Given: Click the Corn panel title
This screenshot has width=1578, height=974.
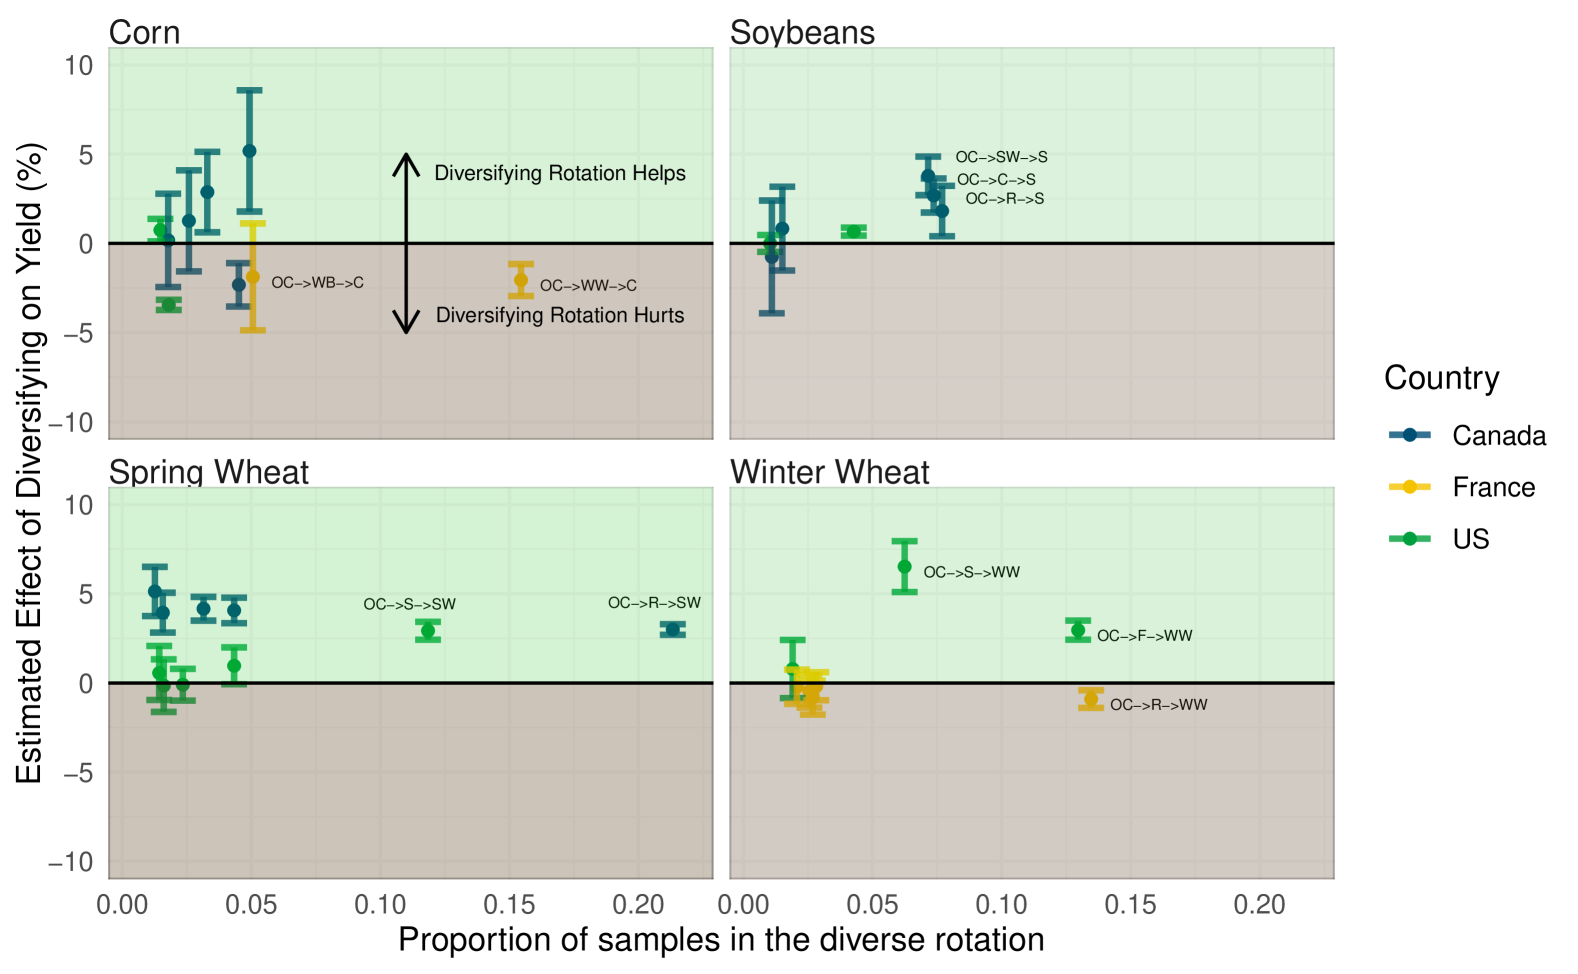Looking at the screenshot, I should point(145,32).
